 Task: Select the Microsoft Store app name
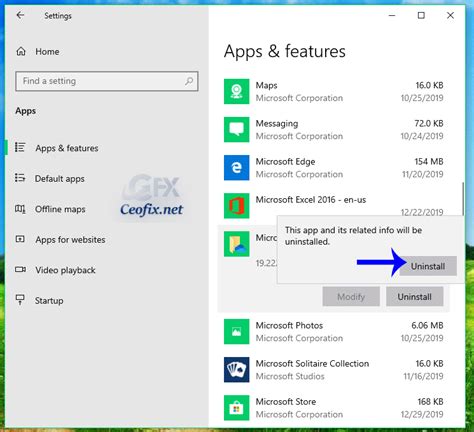286,402
